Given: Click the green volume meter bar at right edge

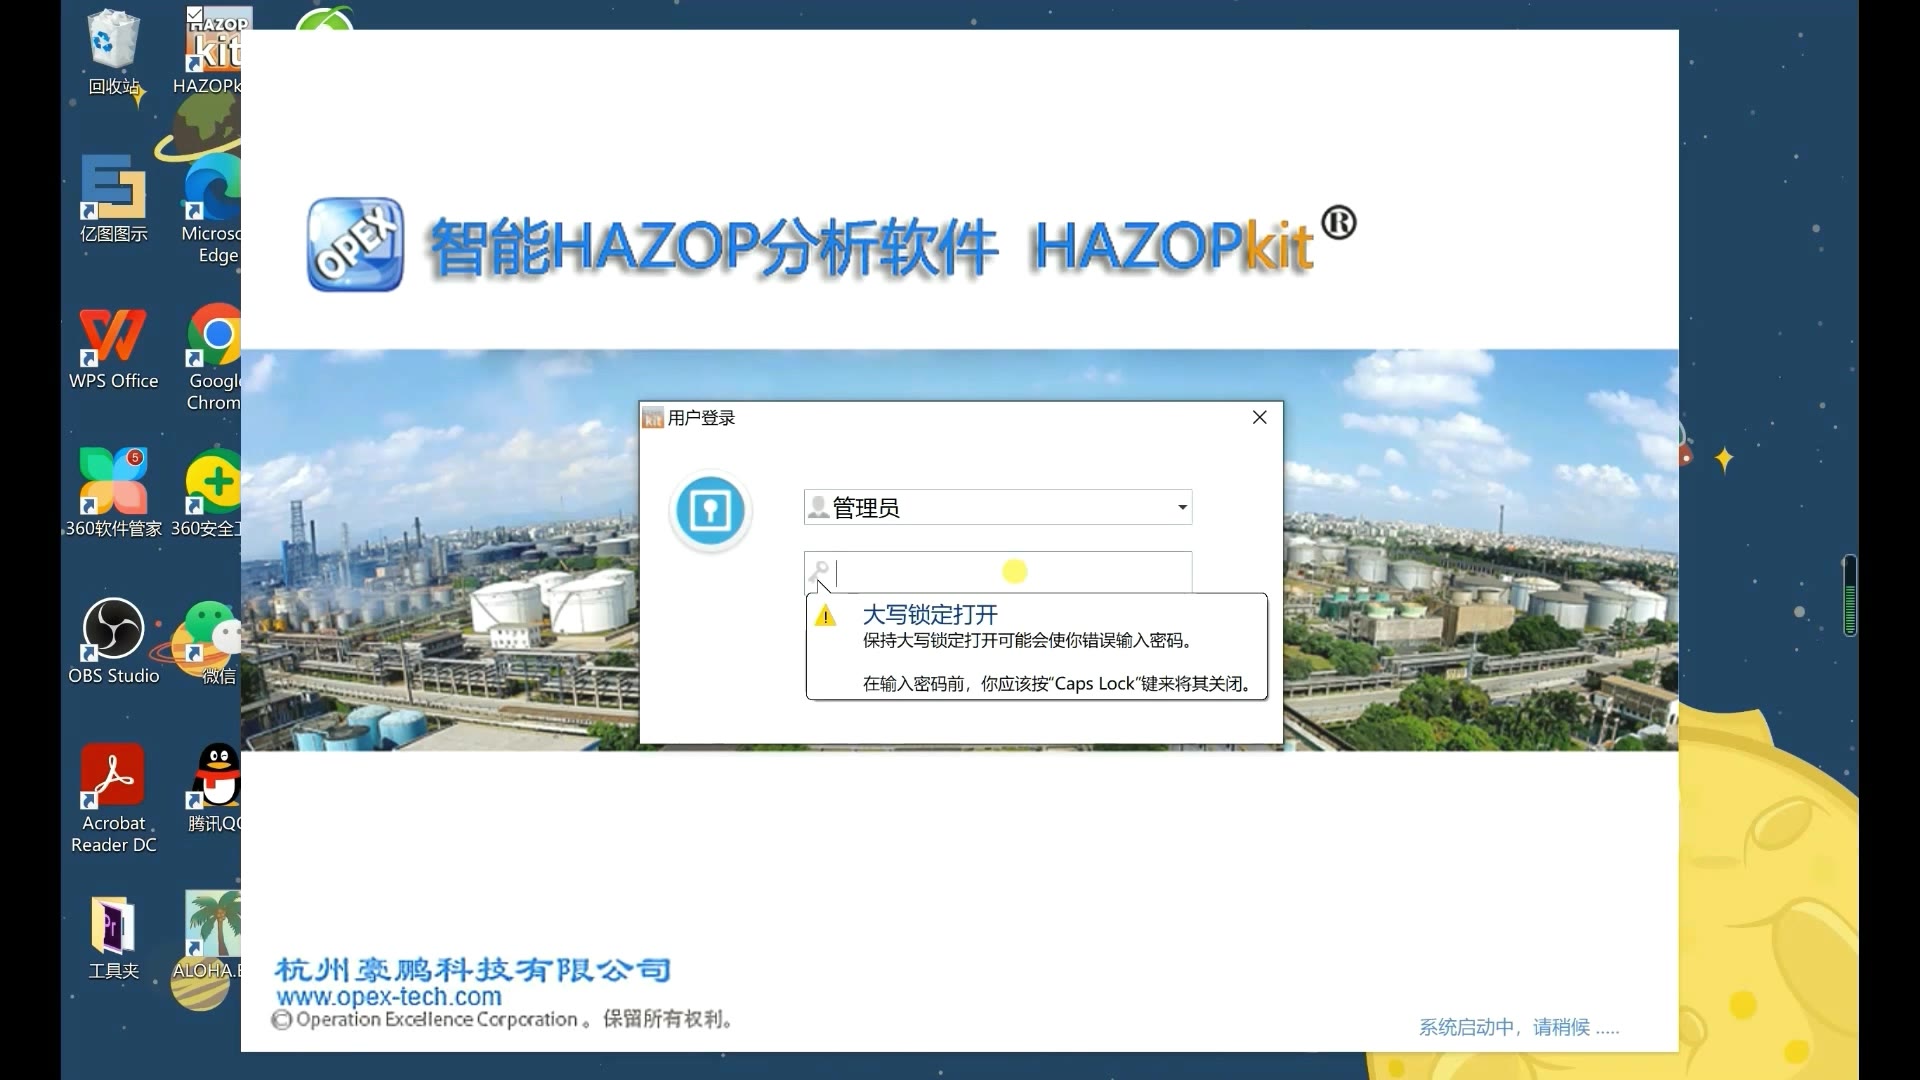Looking at the screenshot, I should (1850, 596).
